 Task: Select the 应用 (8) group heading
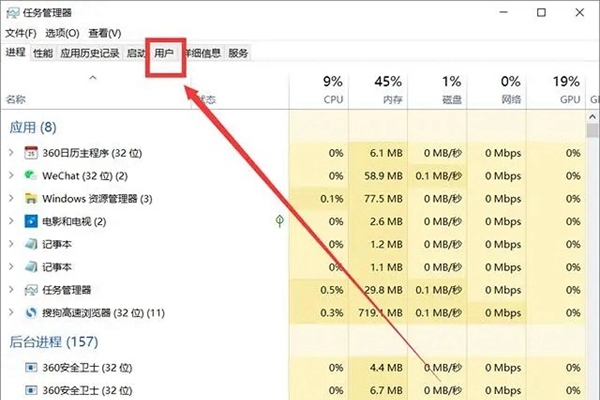point(33,127)
